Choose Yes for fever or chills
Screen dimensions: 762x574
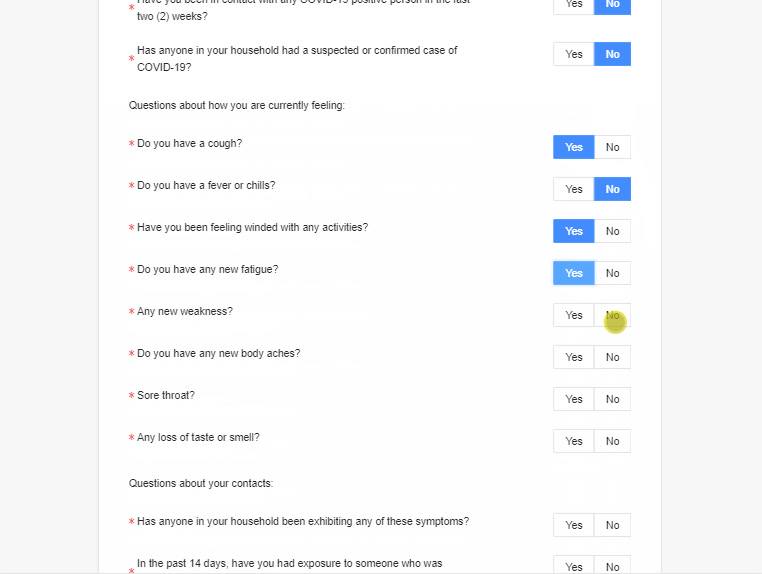click(x=573, y=189)
